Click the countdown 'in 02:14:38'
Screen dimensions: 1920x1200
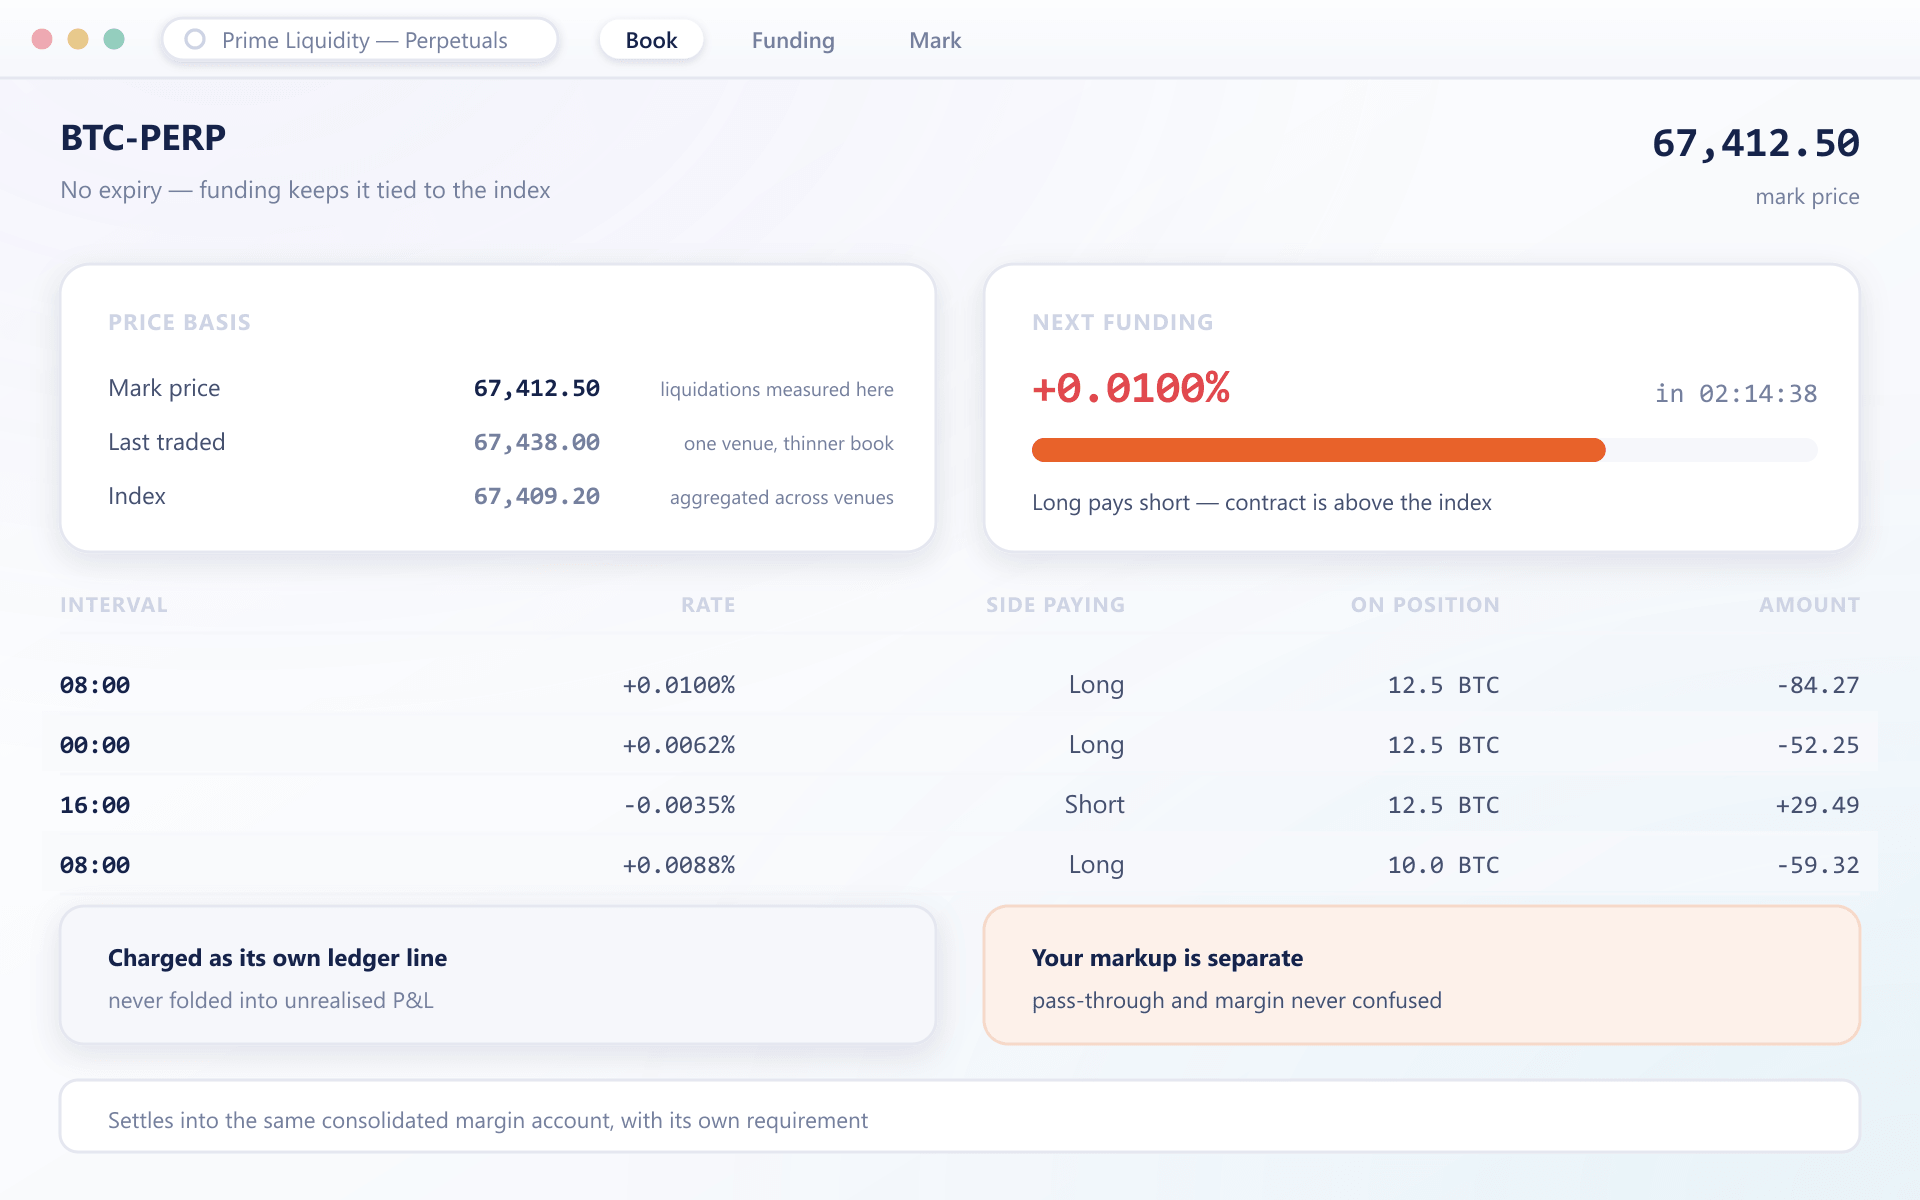point(1736,394)
